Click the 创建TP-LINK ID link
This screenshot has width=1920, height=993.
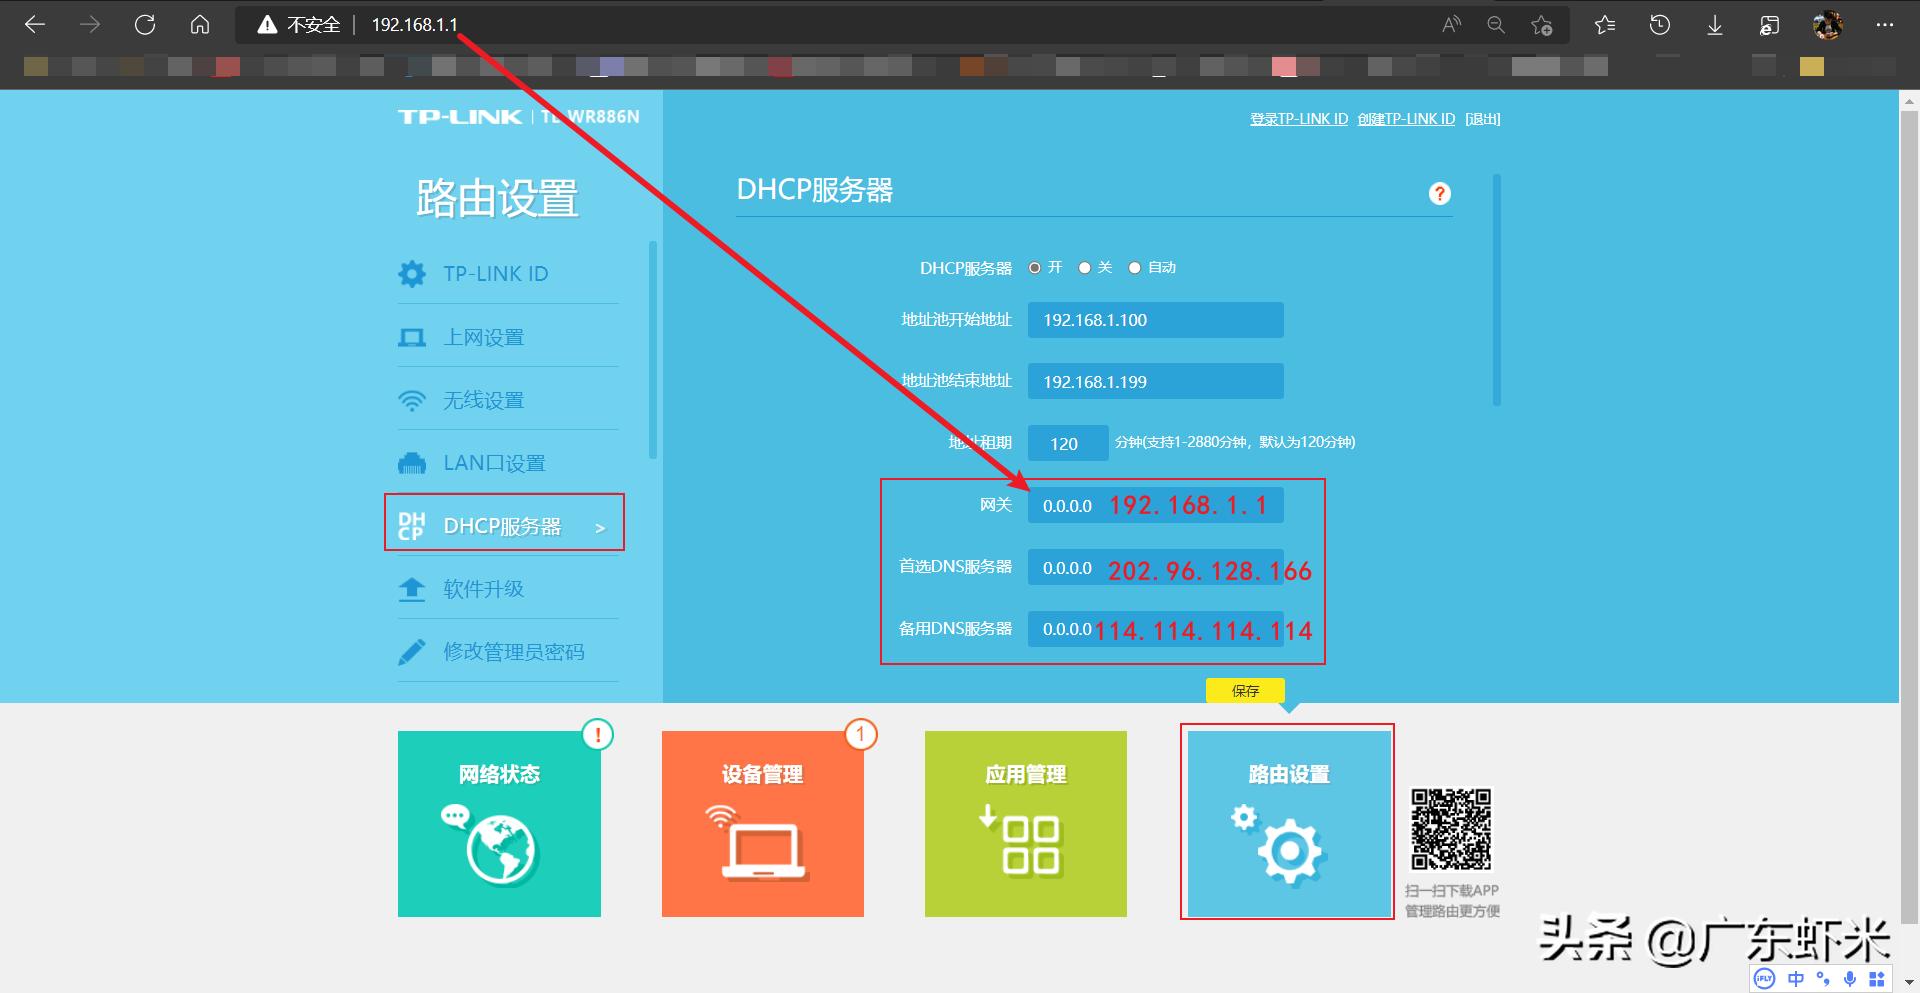click(1406, 118)
